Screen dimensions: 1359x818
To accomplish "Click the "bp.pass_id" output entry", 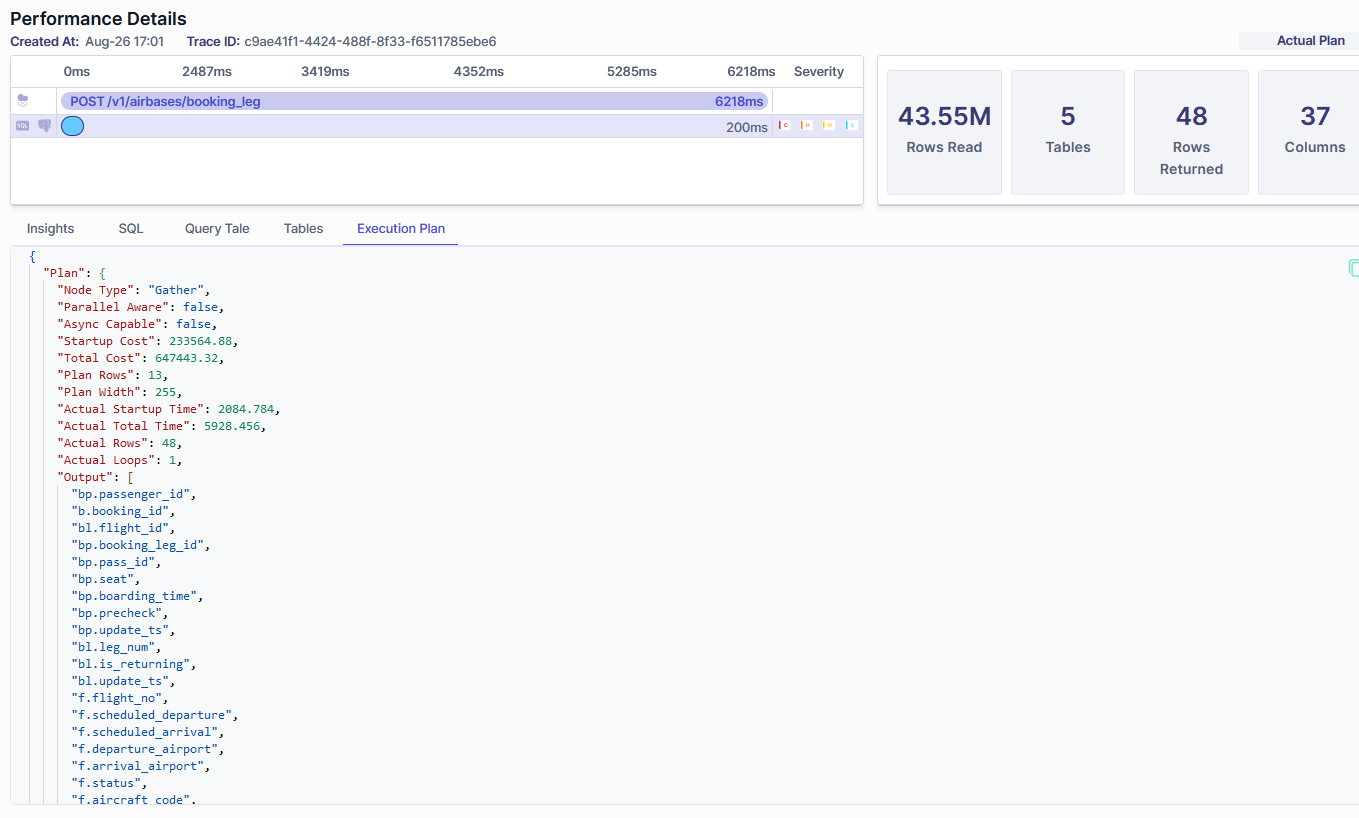I will coord(116,562).
